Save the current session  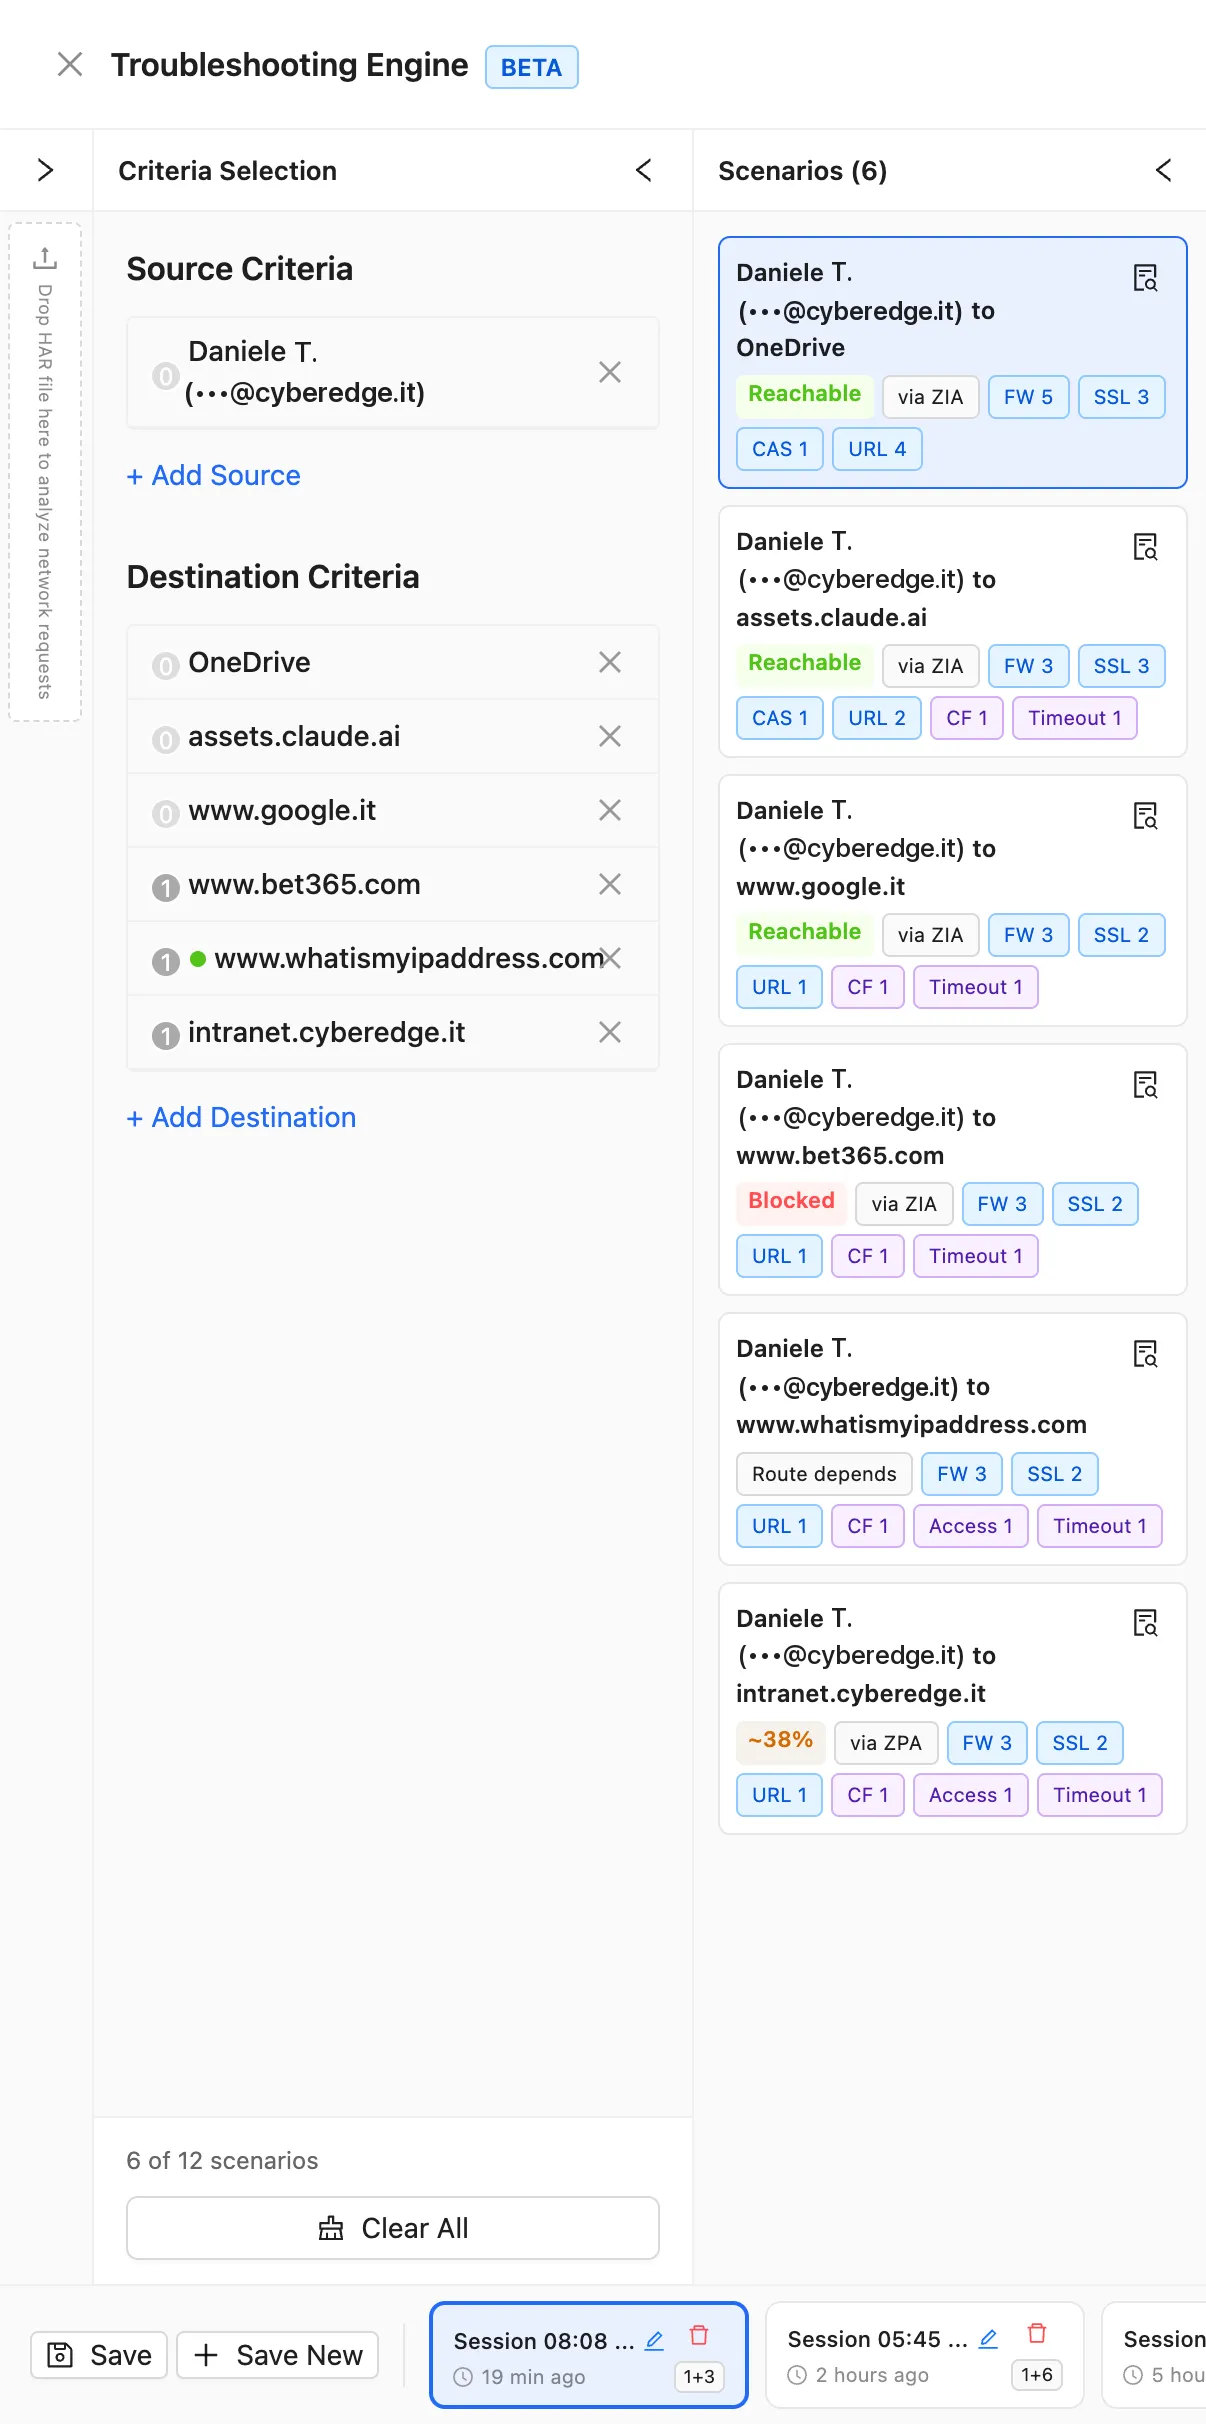tap(99, 2355)
